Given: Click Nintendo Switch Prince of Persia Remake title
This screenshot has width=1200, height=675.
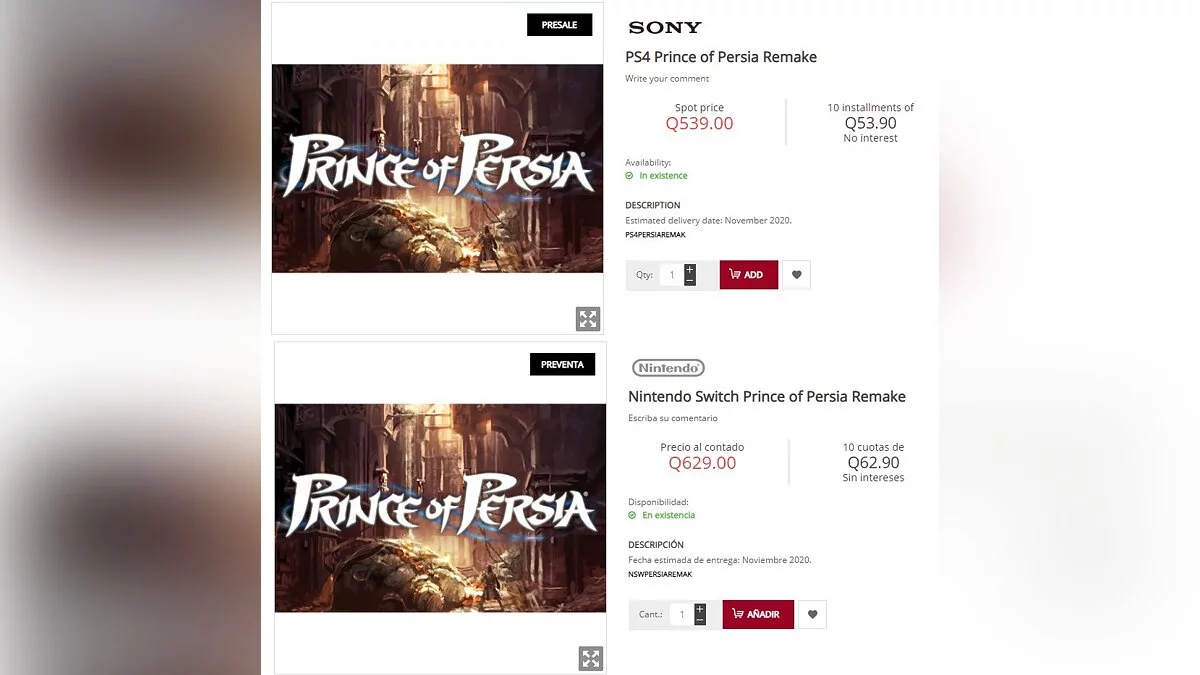Looking at the screenshot, I should [x=766, y=397].
